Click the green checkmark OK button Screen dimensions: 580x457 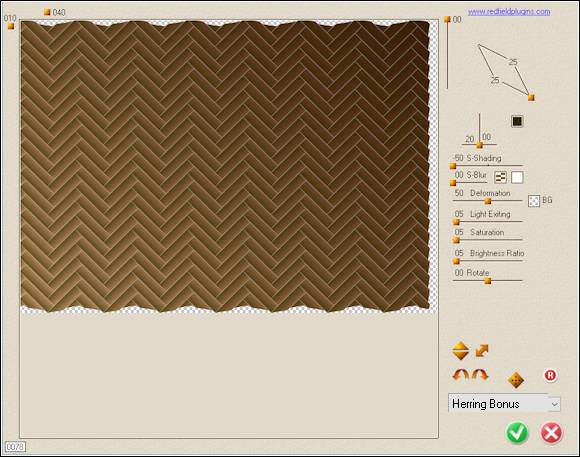pos(517,432)
